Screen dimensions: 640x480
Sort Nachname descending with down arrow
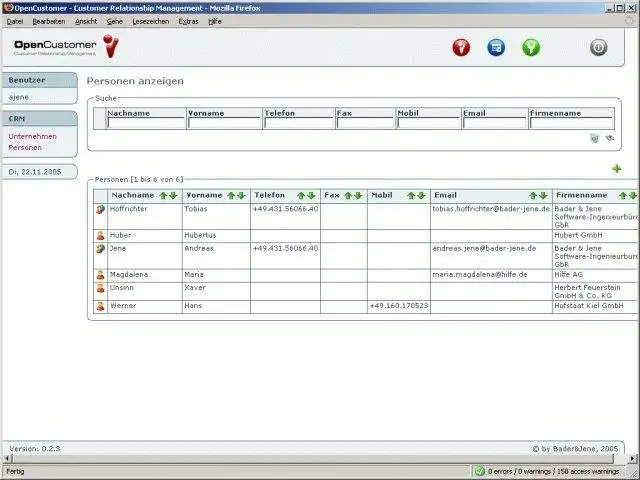coord(173,196)
